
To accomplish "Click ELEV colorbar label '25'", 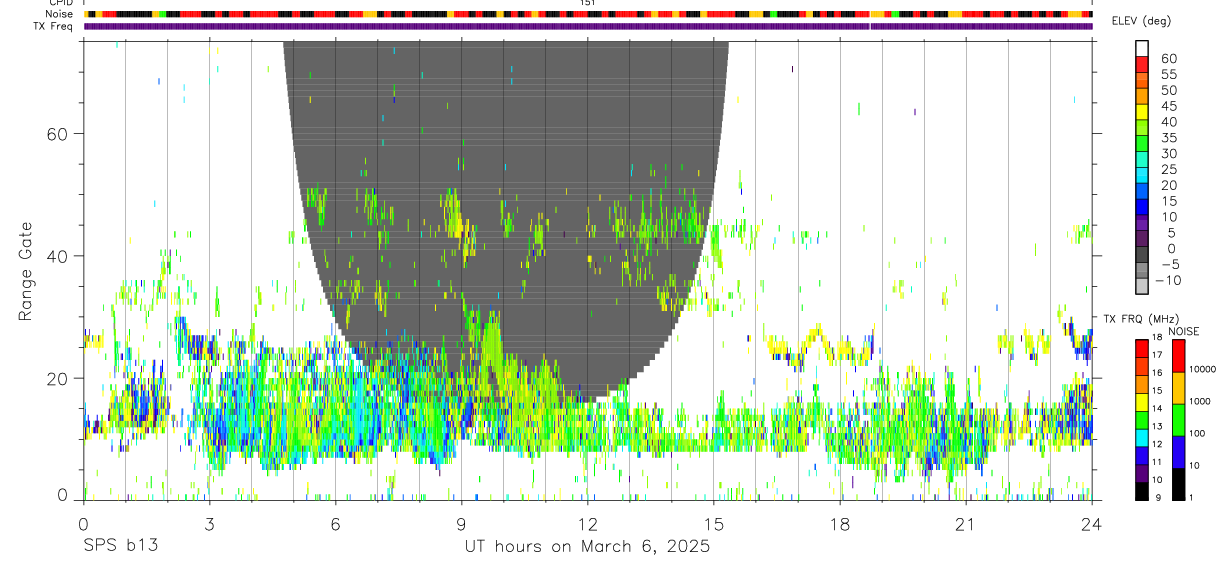I will tap(1167, 170).
